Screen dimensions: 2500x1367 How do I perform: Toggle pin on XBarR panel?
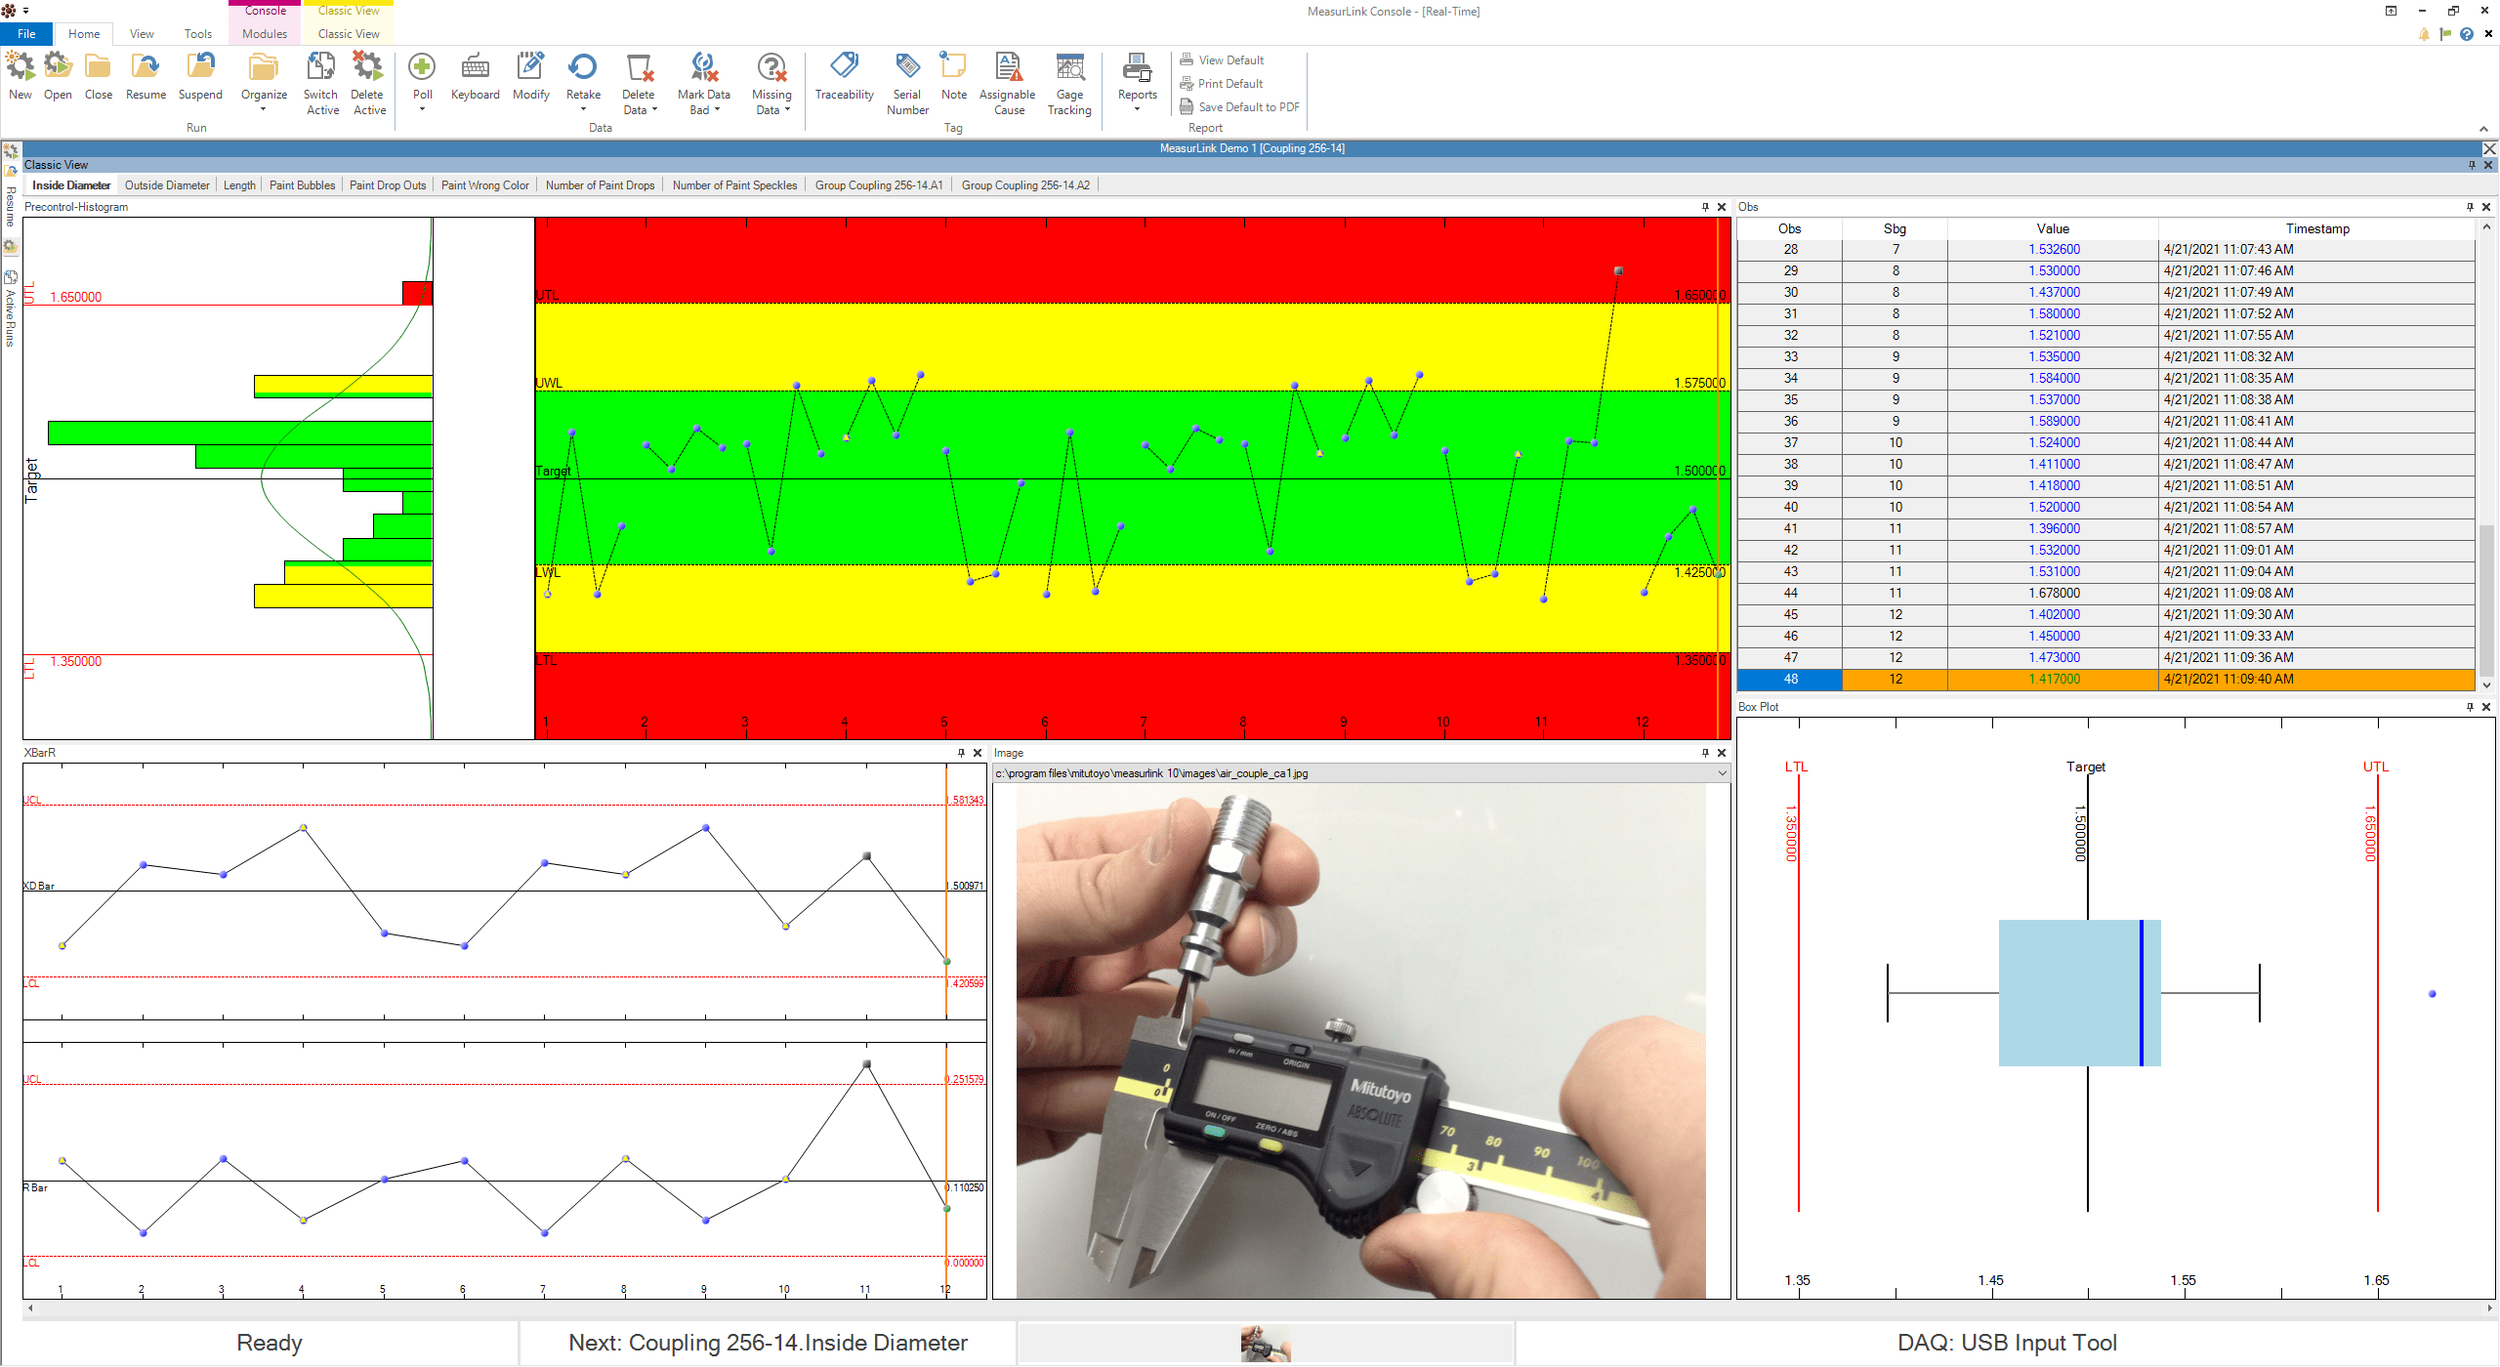coord(961,753)
